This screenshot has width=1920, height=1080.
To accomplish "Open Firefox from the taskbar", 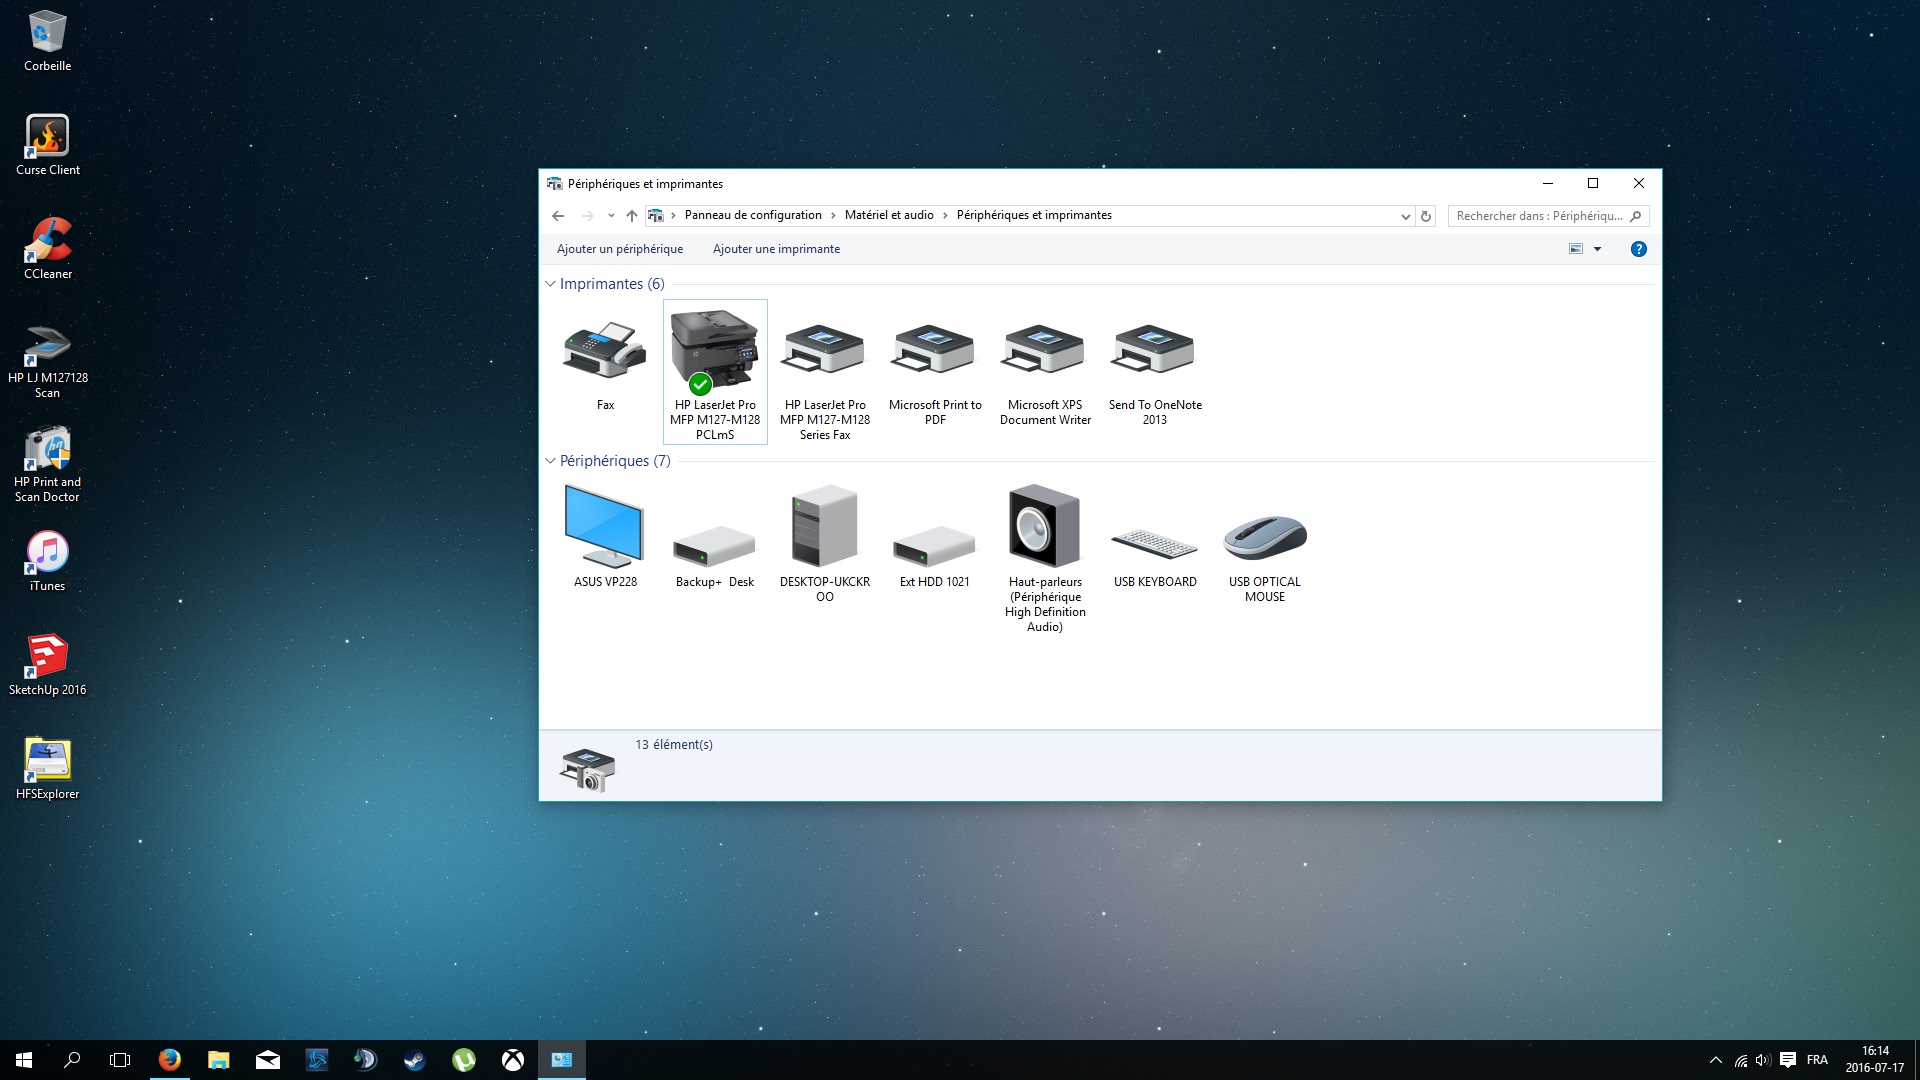I will point(170,1060).
